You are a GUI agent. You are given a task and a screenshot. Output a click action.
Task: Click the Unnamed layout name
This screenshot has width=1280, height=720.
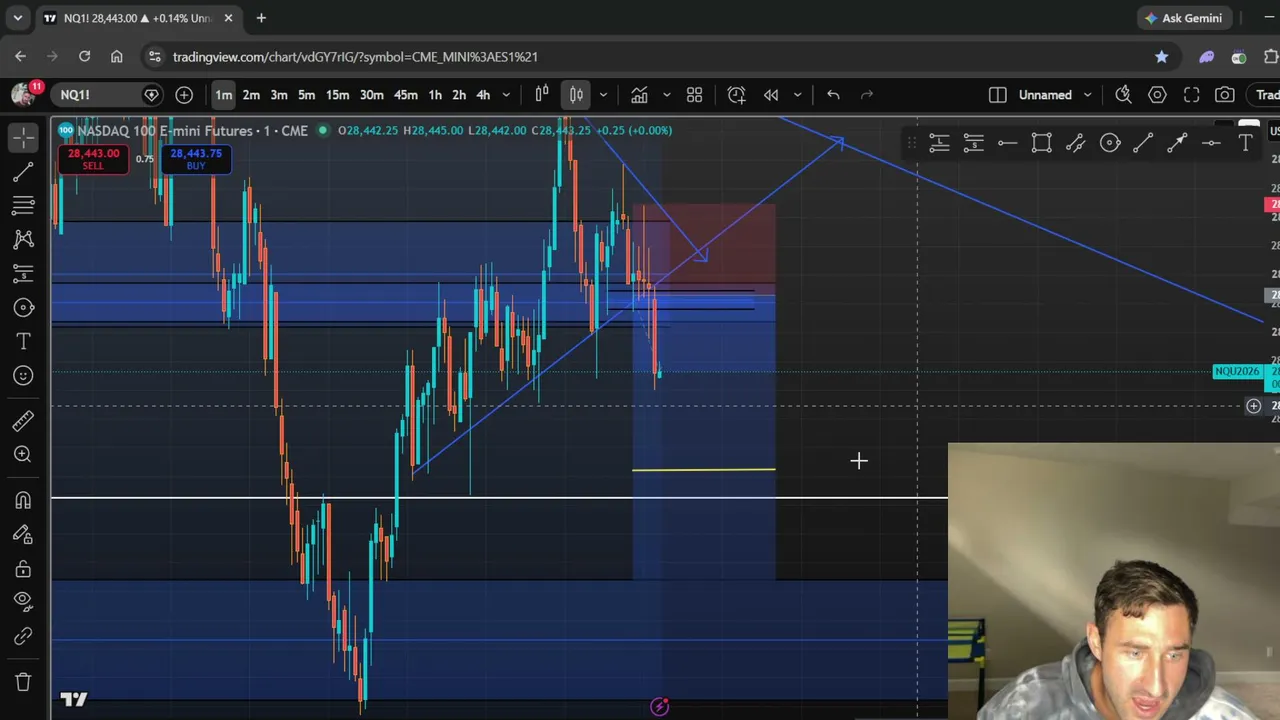pos(1045,95)
